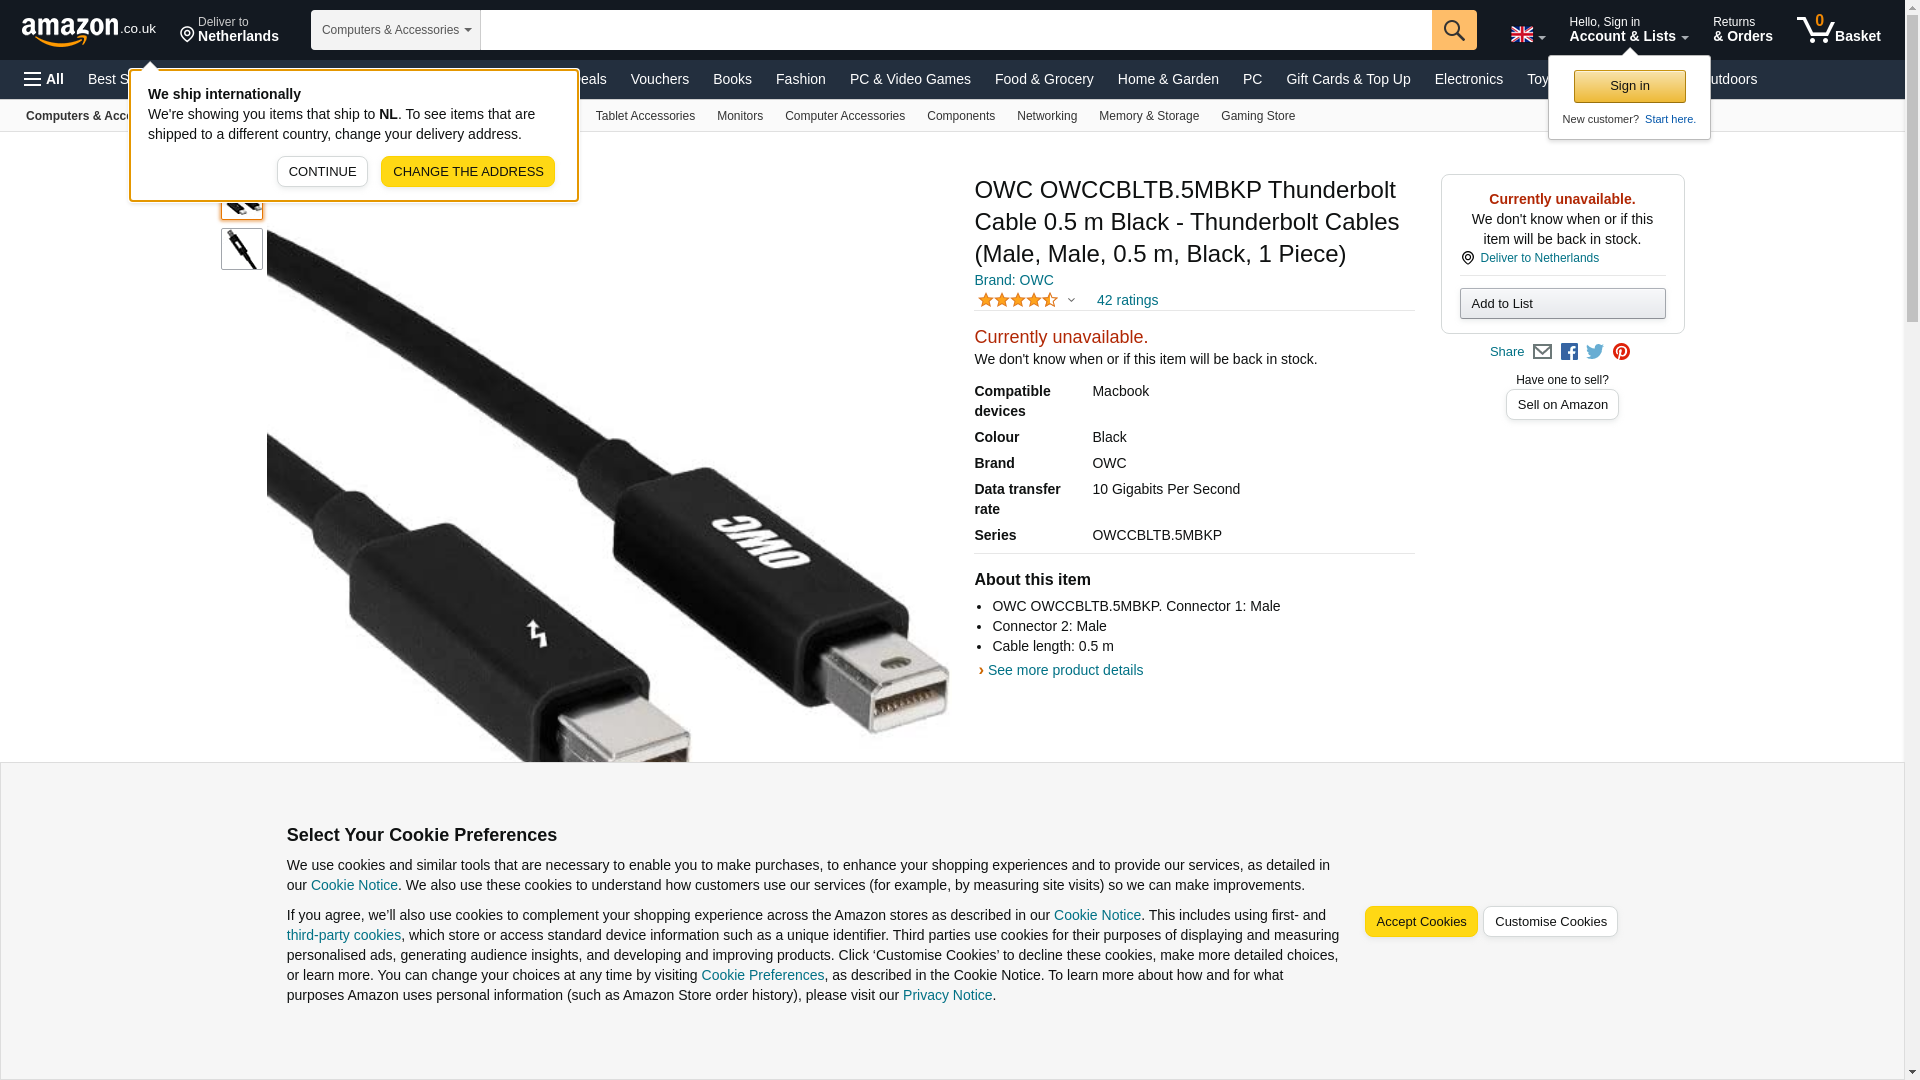Click the search magnifier button

(1454, 30)
